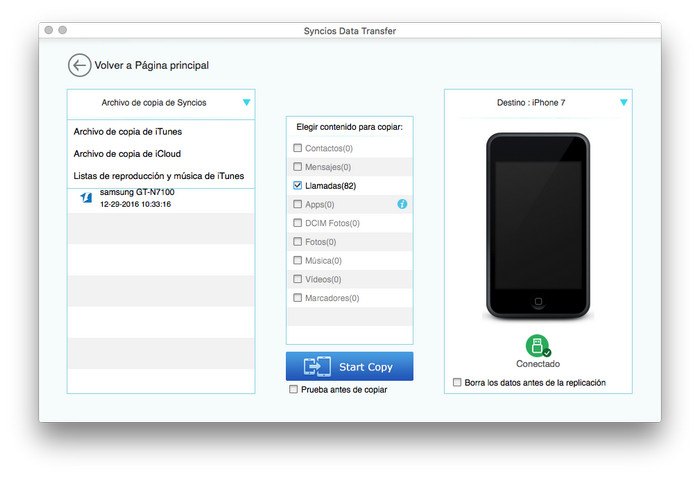The image size is (700, 478).
Task: Enable Prueba antes de copiar checkbox
Action: 293,389
